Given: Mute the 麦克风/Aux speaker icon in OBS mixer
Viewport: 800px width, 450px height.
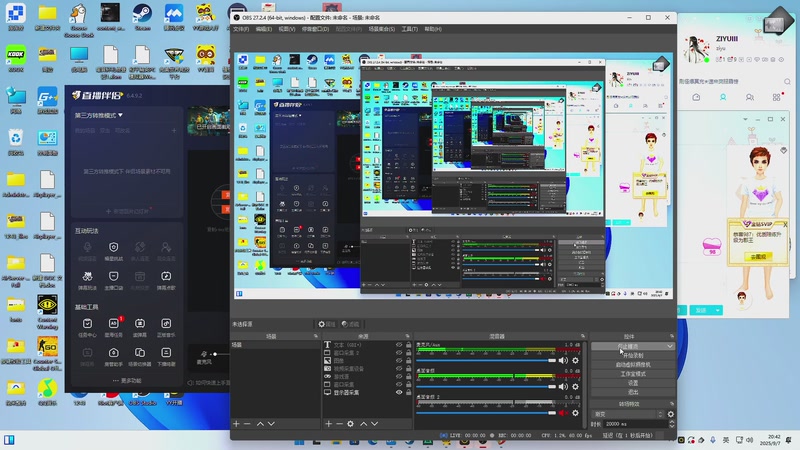Looking at the screenshot, I should pos(563,360).
